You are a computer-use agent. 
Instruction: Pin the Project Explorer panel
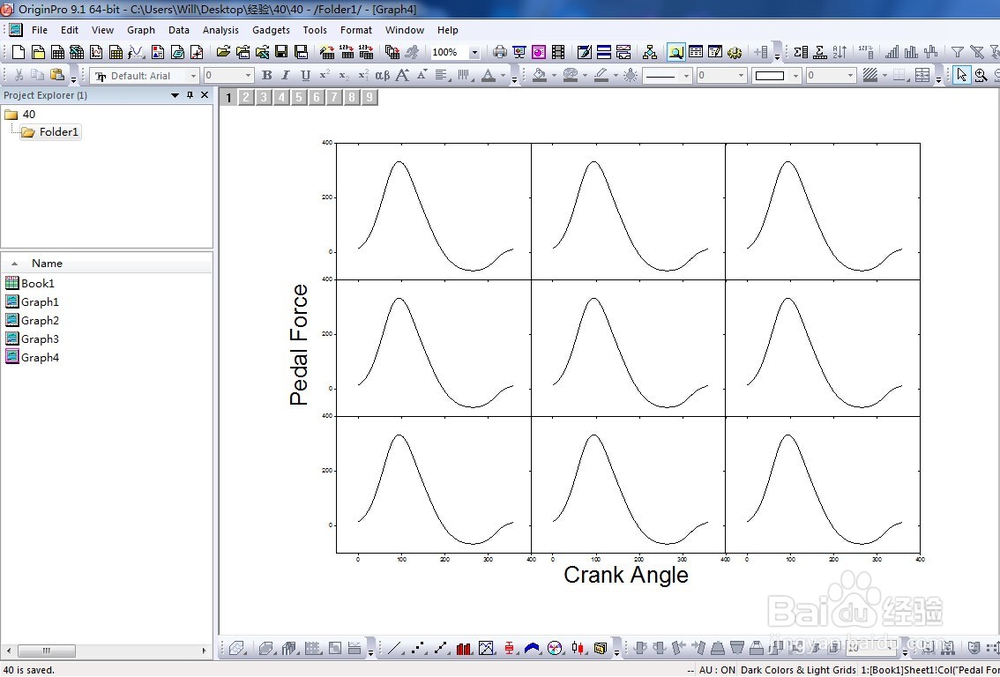[189, 95]
